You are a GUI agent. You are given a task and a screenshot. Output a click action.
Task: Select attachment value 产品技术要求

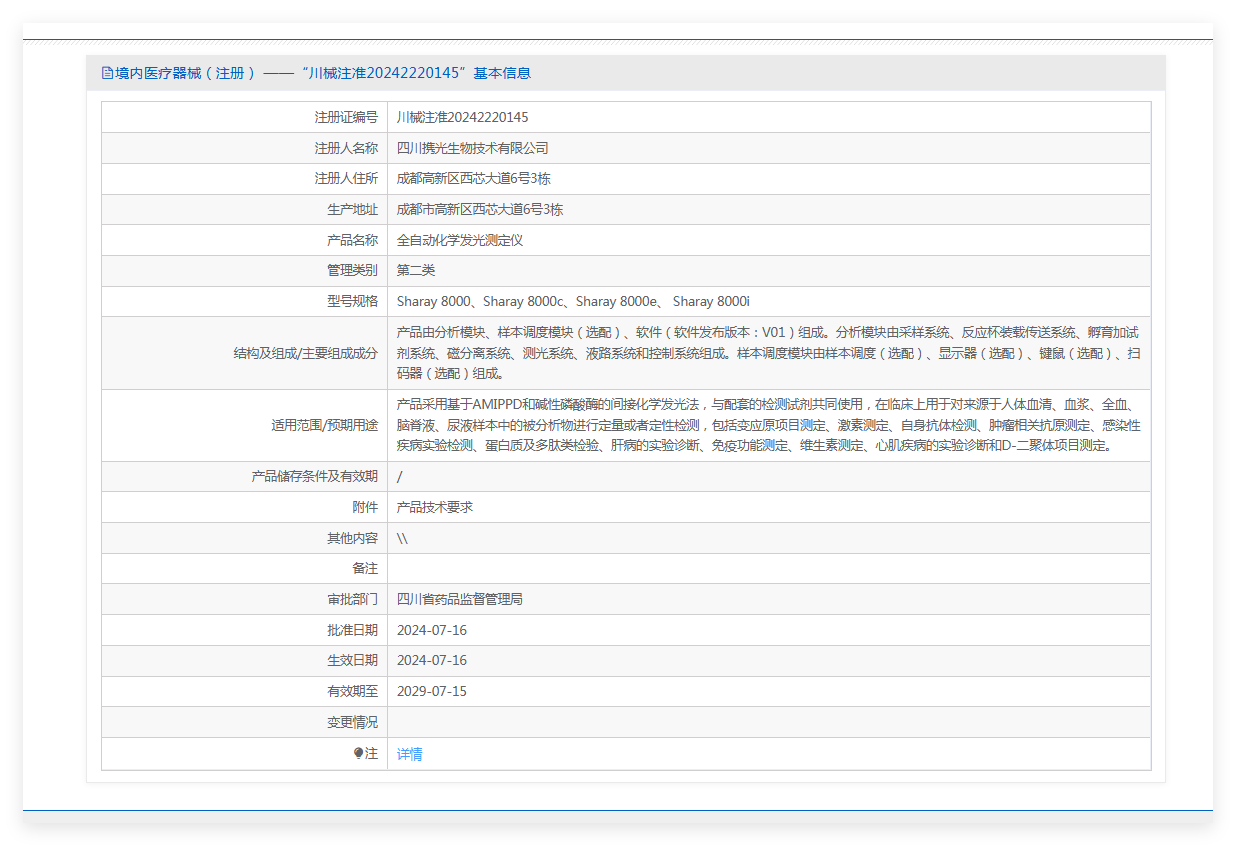point(435,507)
